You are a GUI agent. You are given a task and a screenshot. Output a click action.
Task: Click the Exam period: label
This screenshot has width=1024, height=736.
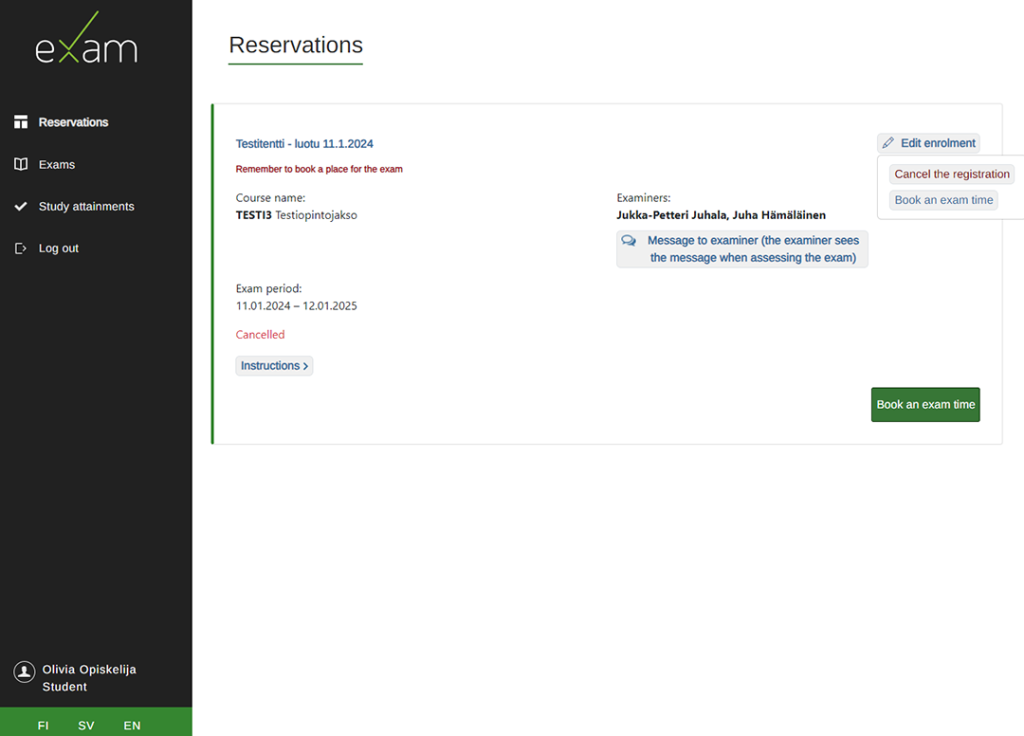[x=268, y=288]
